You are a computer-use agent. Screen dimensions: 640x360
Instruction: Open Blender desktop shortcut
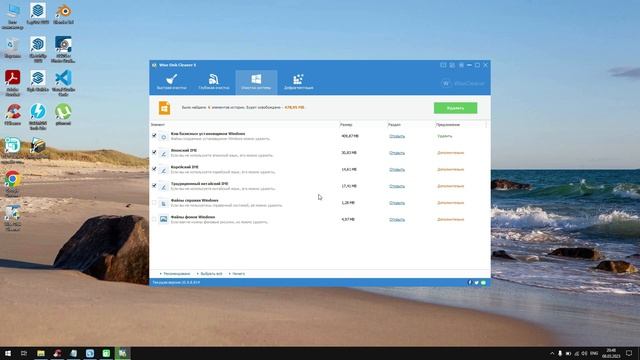click(63, 14)
